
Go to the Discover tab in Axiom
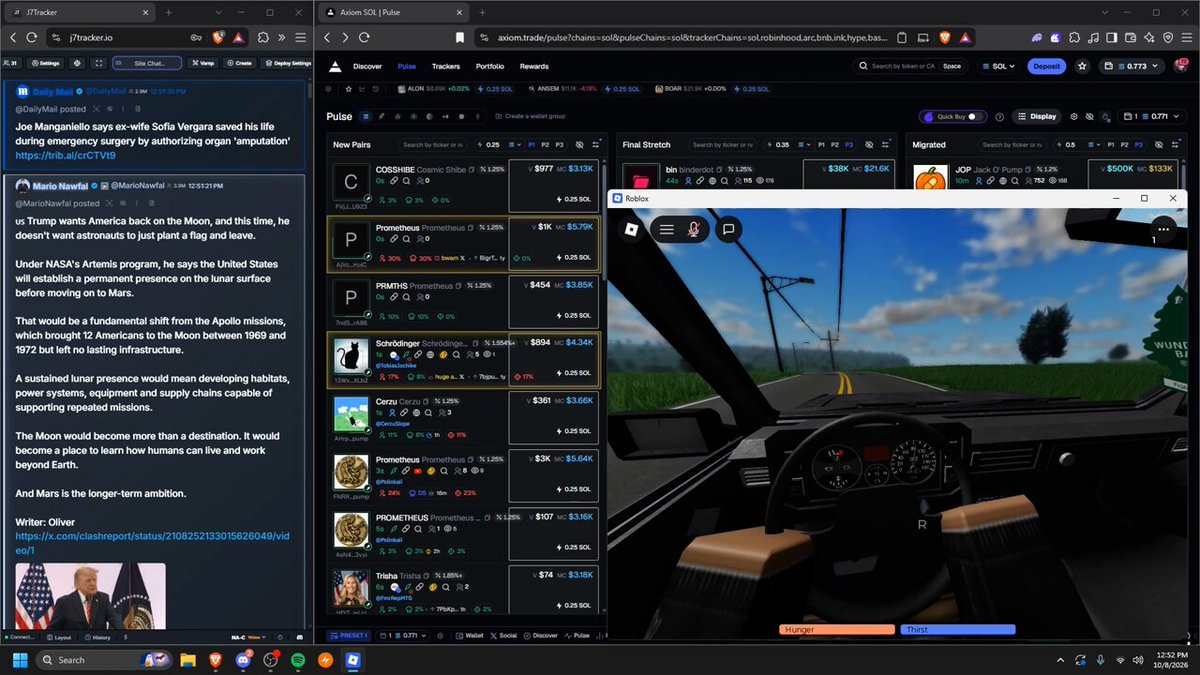[367, 66]
